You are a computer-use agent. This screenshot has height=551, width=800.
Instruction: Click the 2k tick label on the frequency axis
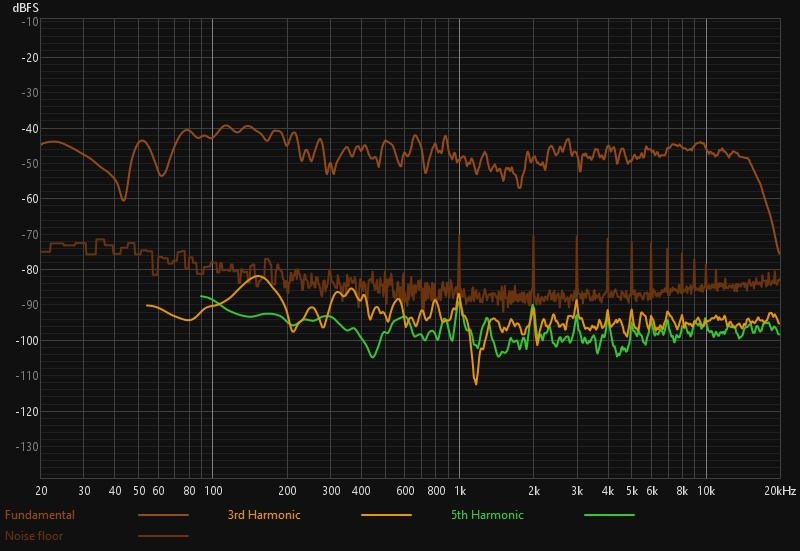[534, 491]
